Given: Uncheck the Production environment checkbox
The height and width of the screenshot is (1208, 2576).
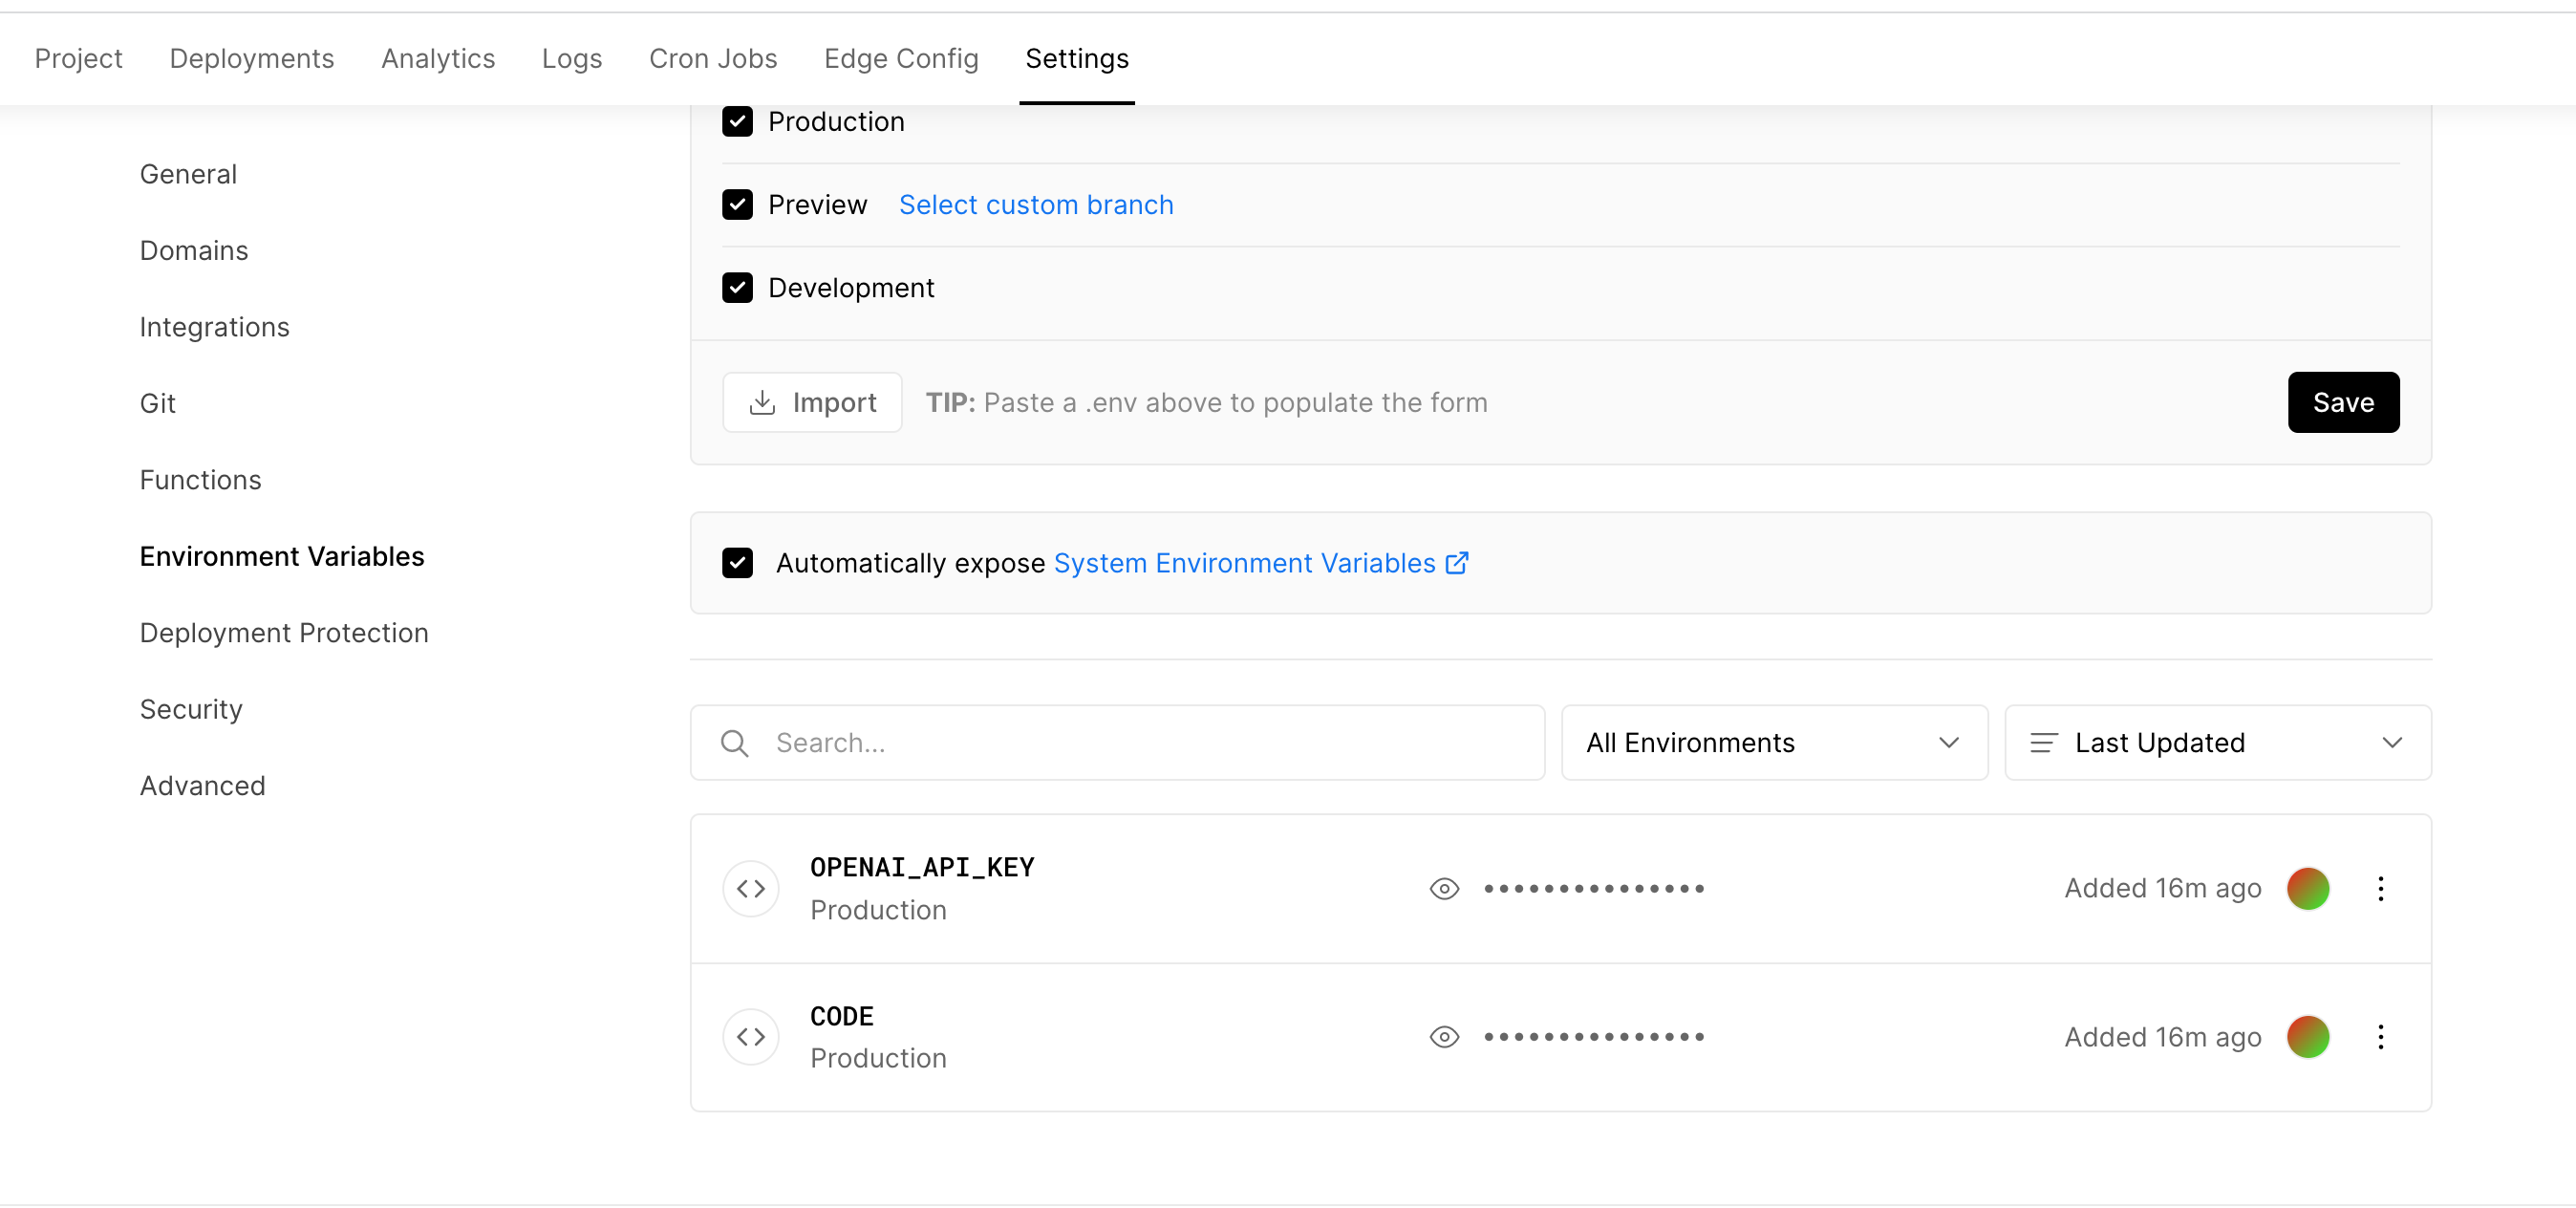Looking at the screenshot, I should click(737, 121).
